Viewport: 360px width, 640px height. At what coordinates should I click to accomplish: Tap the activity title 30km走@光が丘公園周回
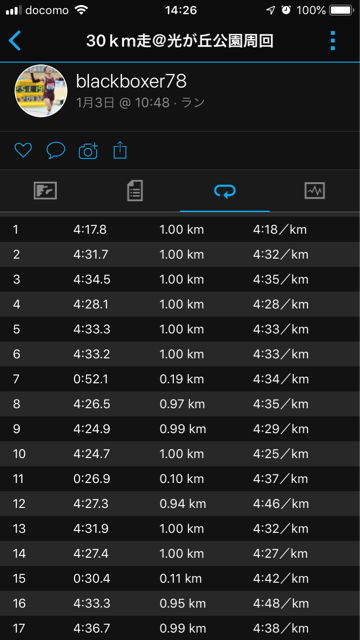pyautogui.click(x=180, y=41)
